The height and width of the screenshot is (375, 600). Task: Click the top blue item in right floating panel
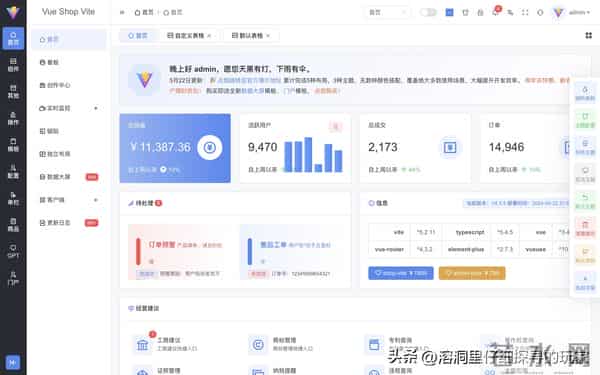tap(585, 93)
